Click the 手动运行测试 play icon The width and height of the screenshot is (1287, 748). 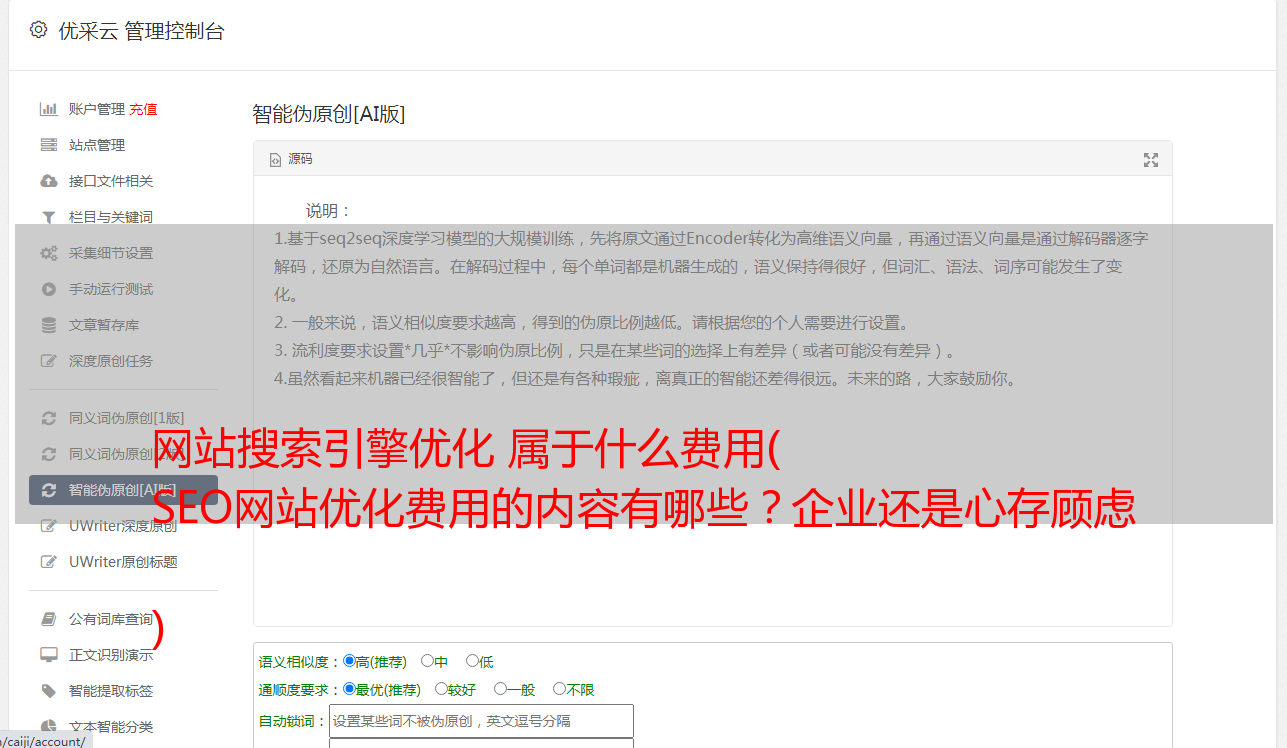[48, 289]
